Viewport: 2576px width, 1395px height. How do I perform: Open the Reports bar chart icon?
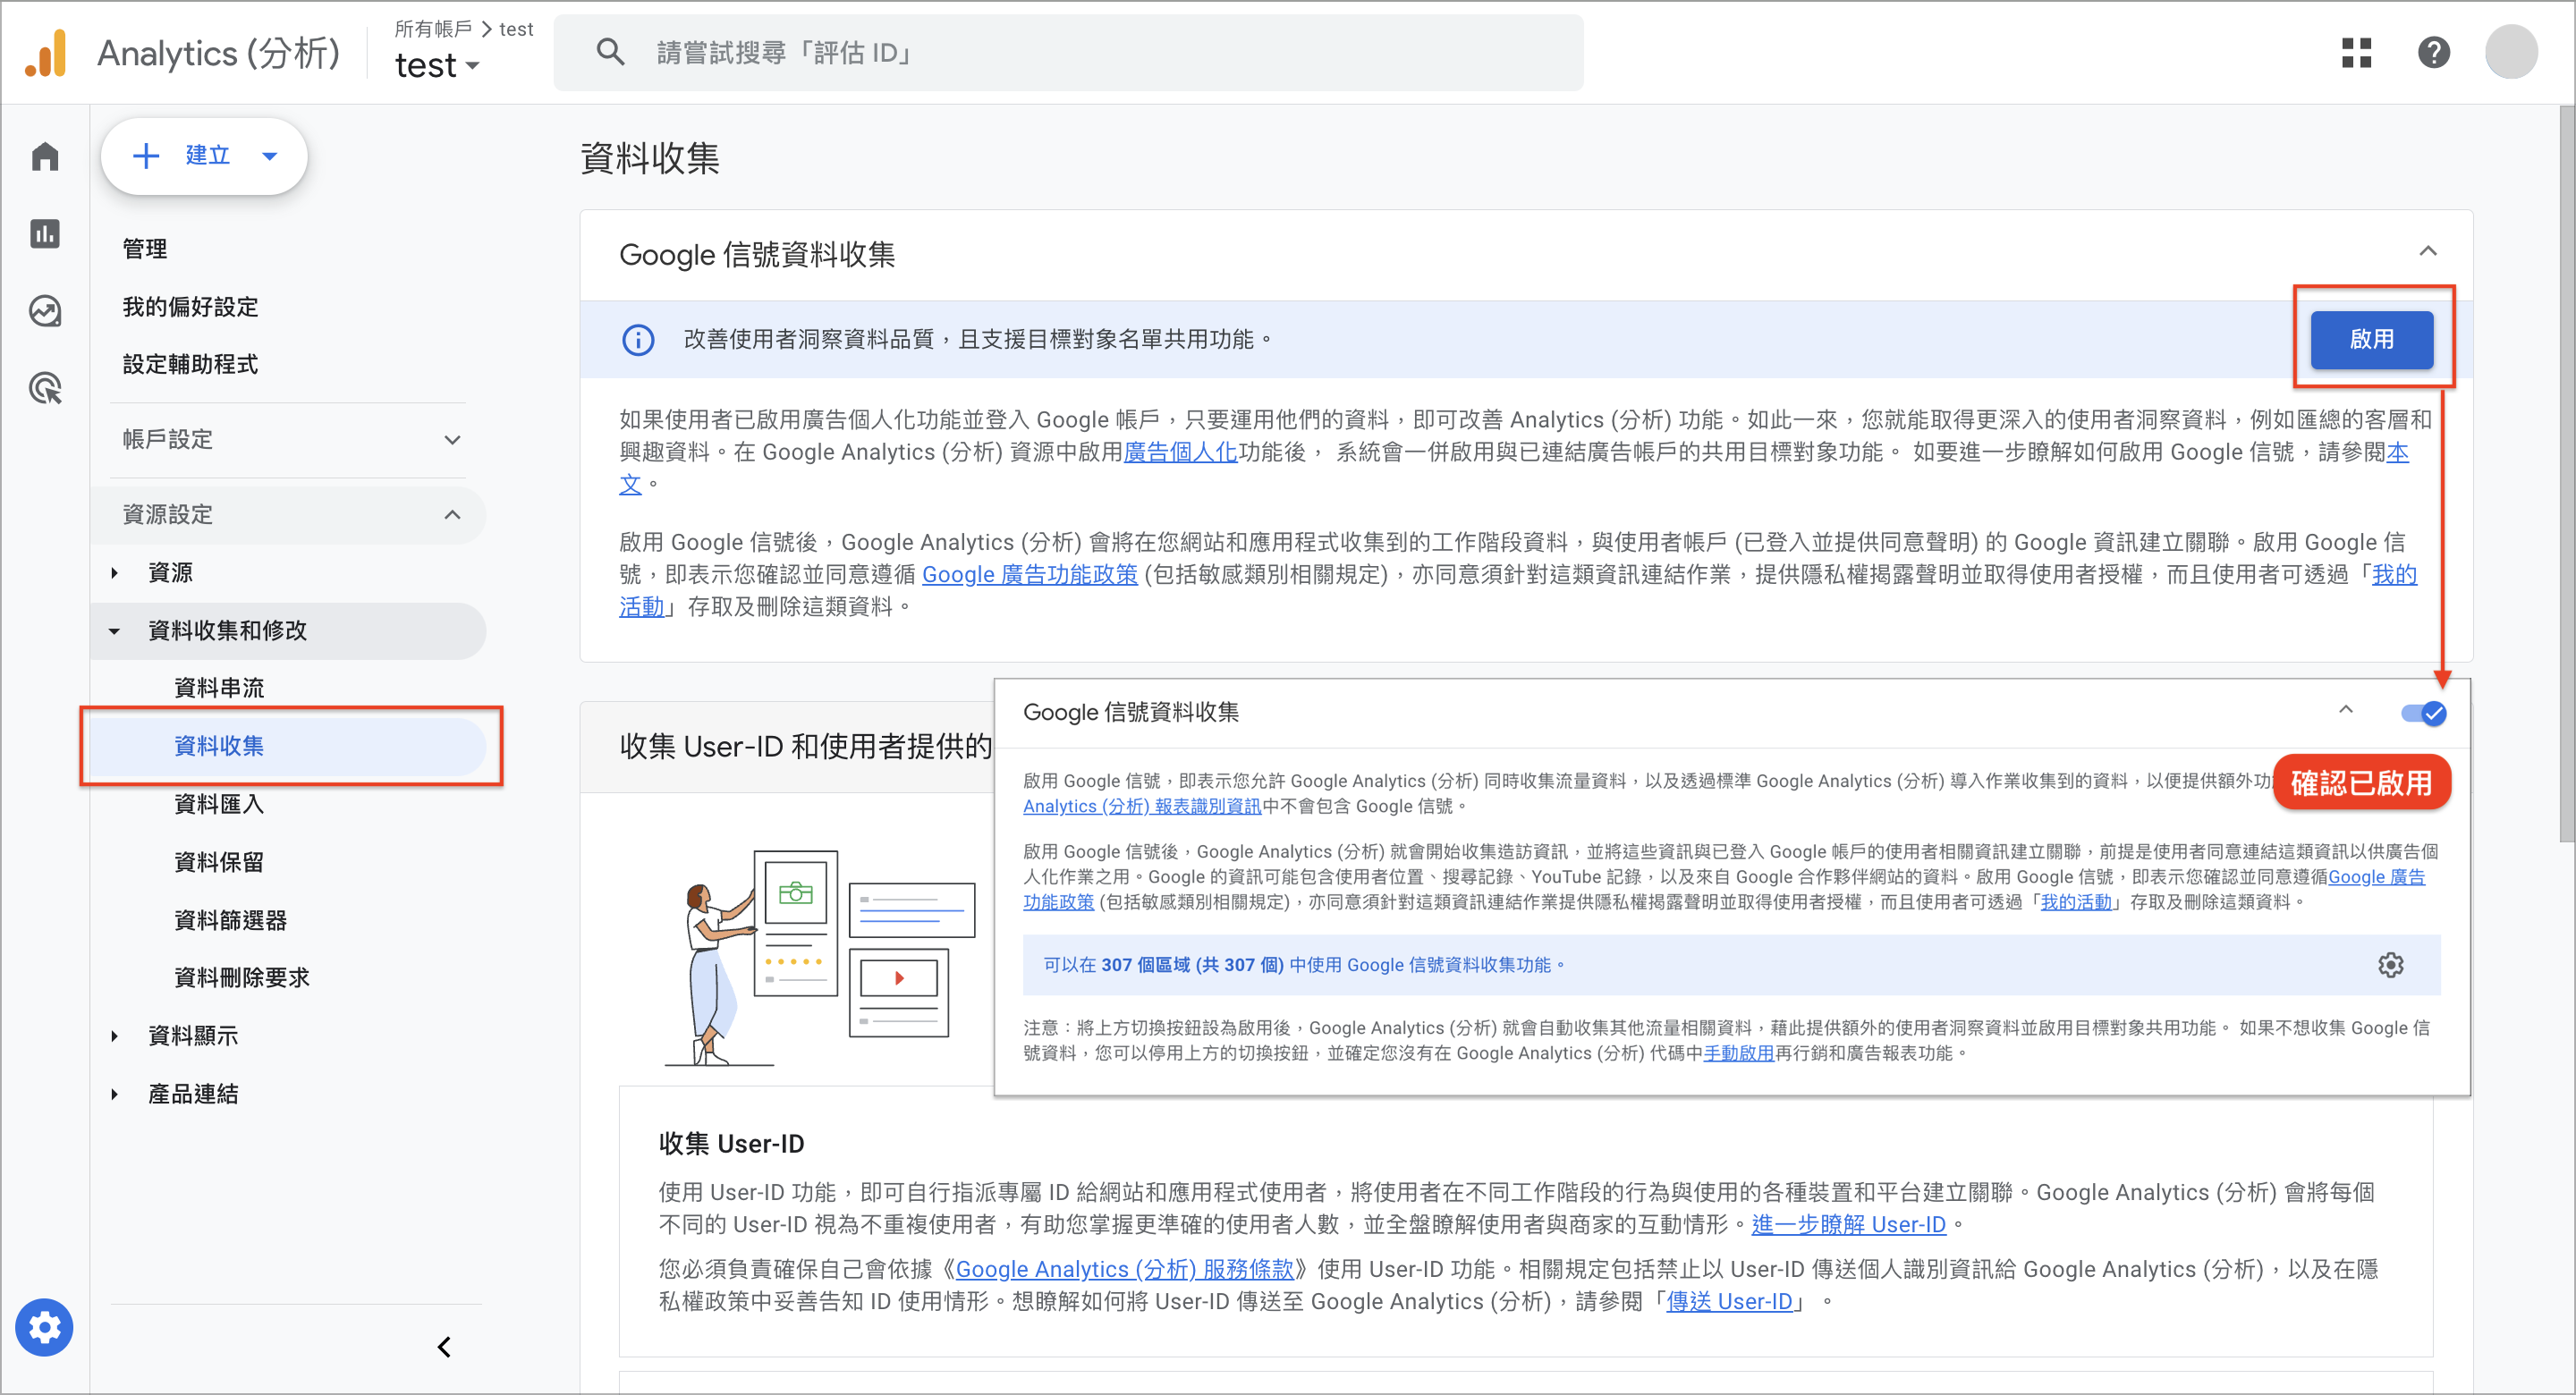(45, 233)
